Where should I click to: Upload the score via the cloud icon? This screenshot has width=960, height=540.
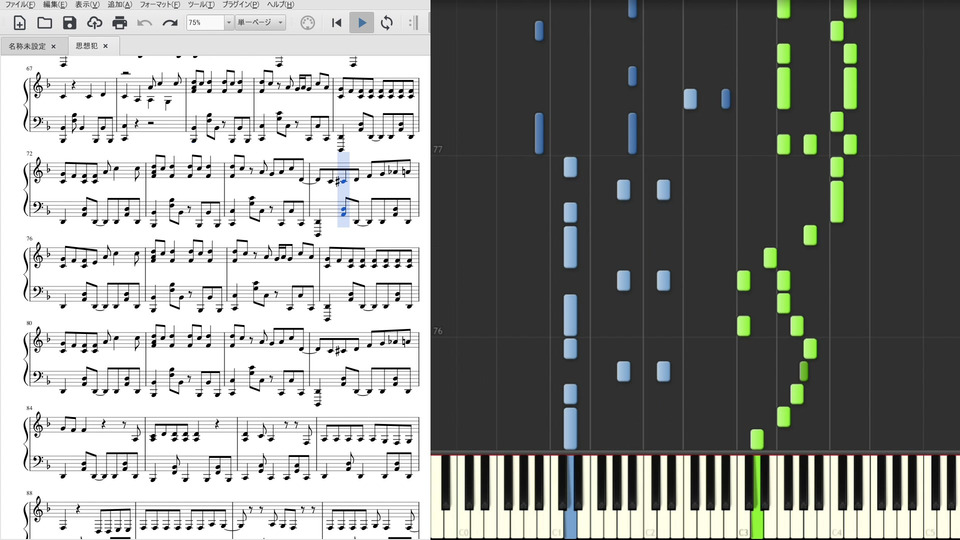(94, 23)
